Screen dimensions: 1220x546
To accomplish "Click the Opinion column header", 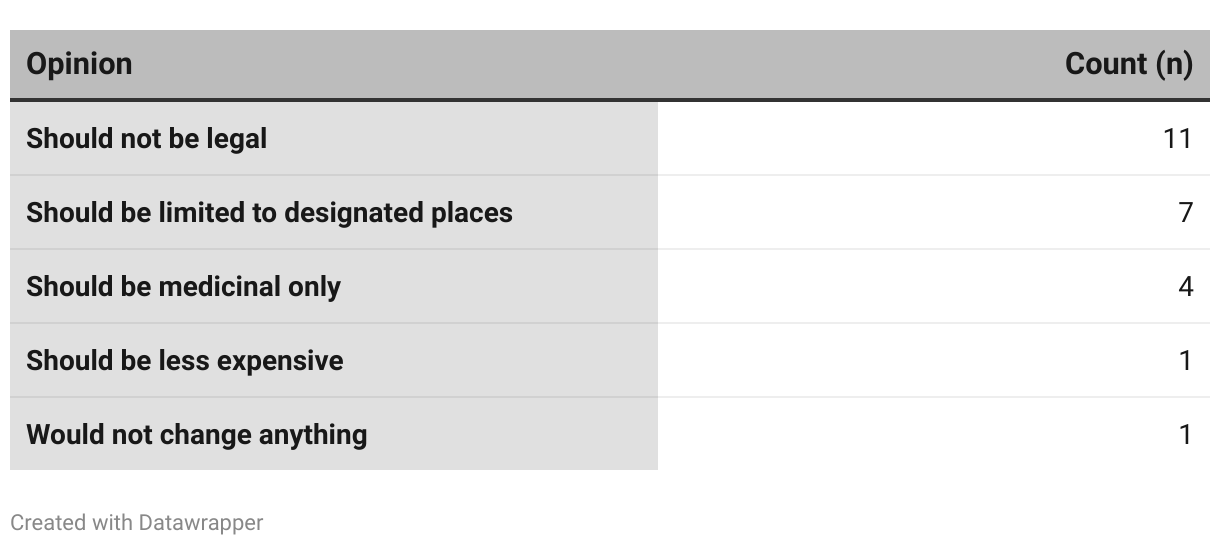I will [x=79, y=64].
